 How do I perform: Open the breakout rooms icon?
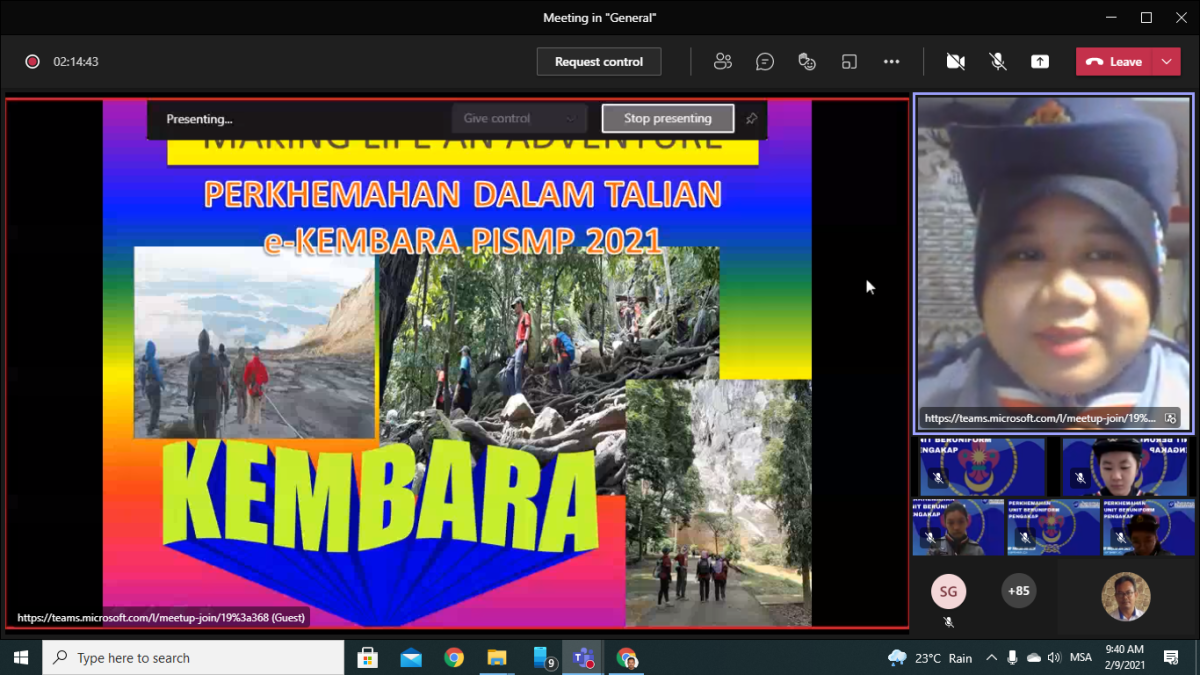coord(849,62)
